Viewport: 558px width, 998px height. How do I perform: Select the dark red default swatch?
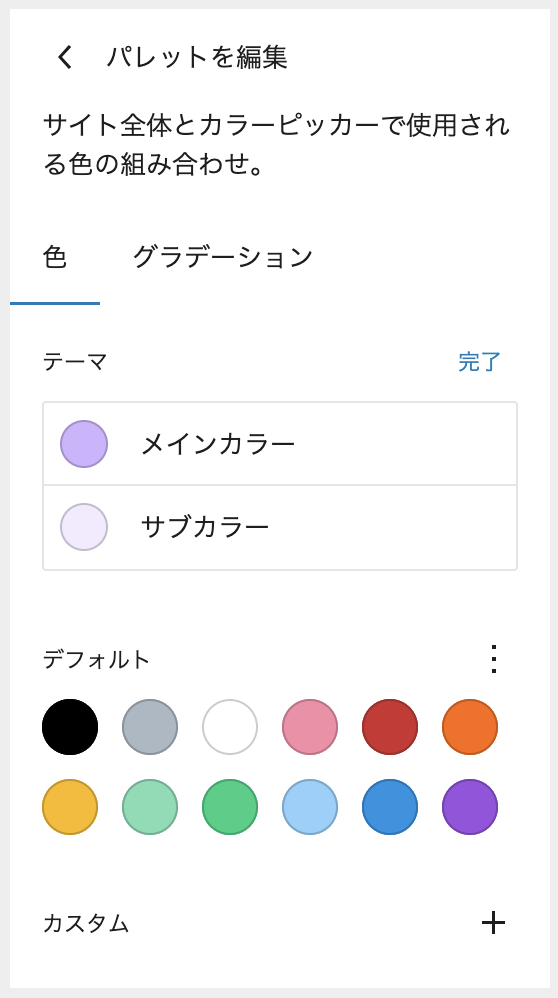tap(390, 727)
